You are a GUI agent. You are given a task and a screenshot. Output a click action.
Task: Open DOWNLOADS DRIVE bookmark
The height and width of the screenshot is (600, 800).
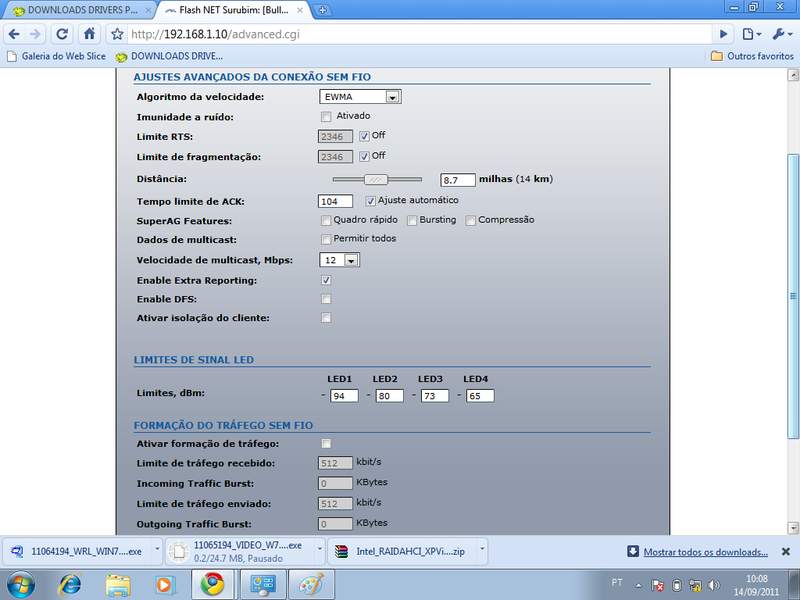(169, 56)
